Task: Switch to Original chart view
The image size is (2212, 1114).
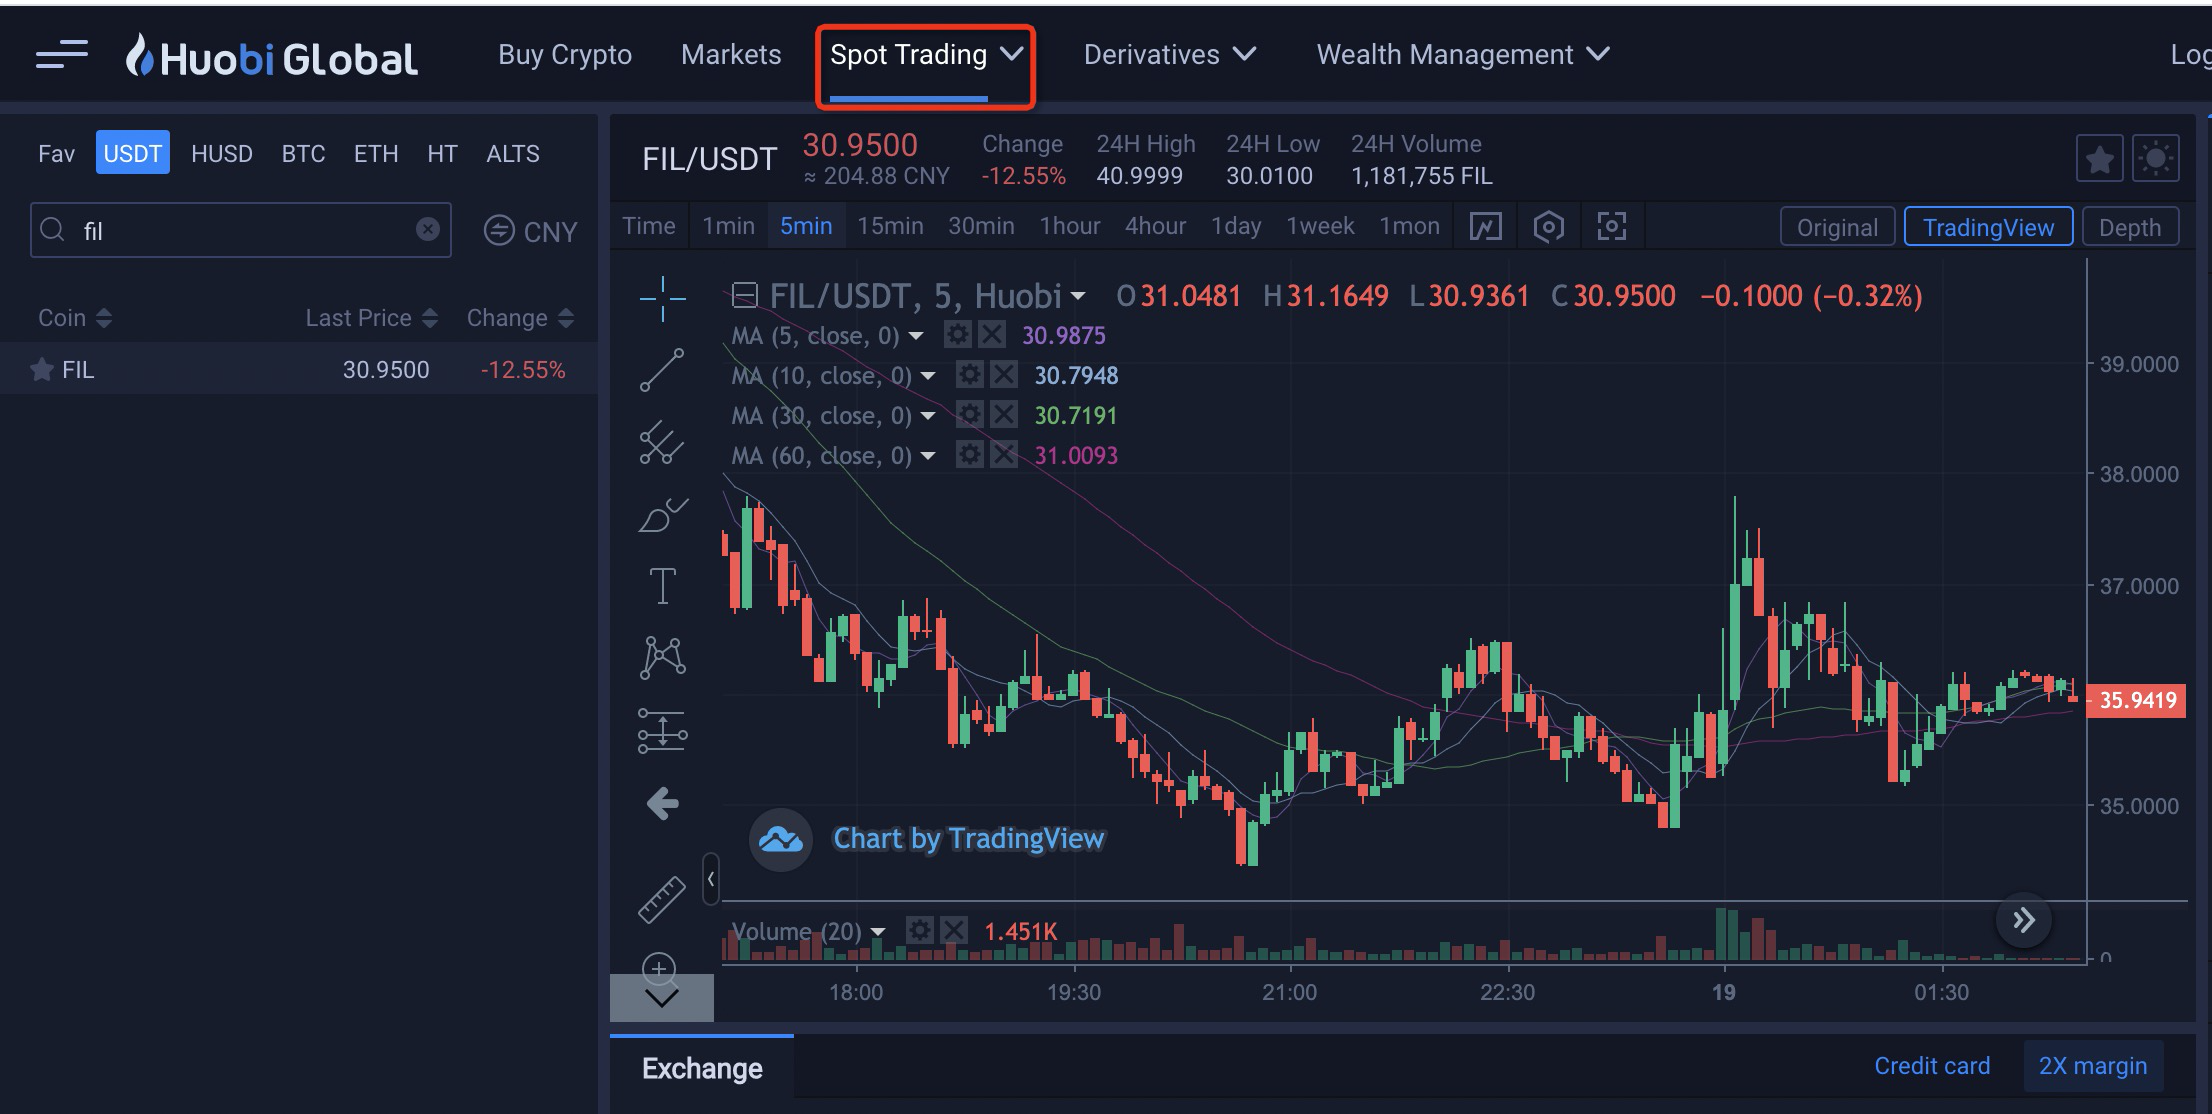Action: 1837,227
